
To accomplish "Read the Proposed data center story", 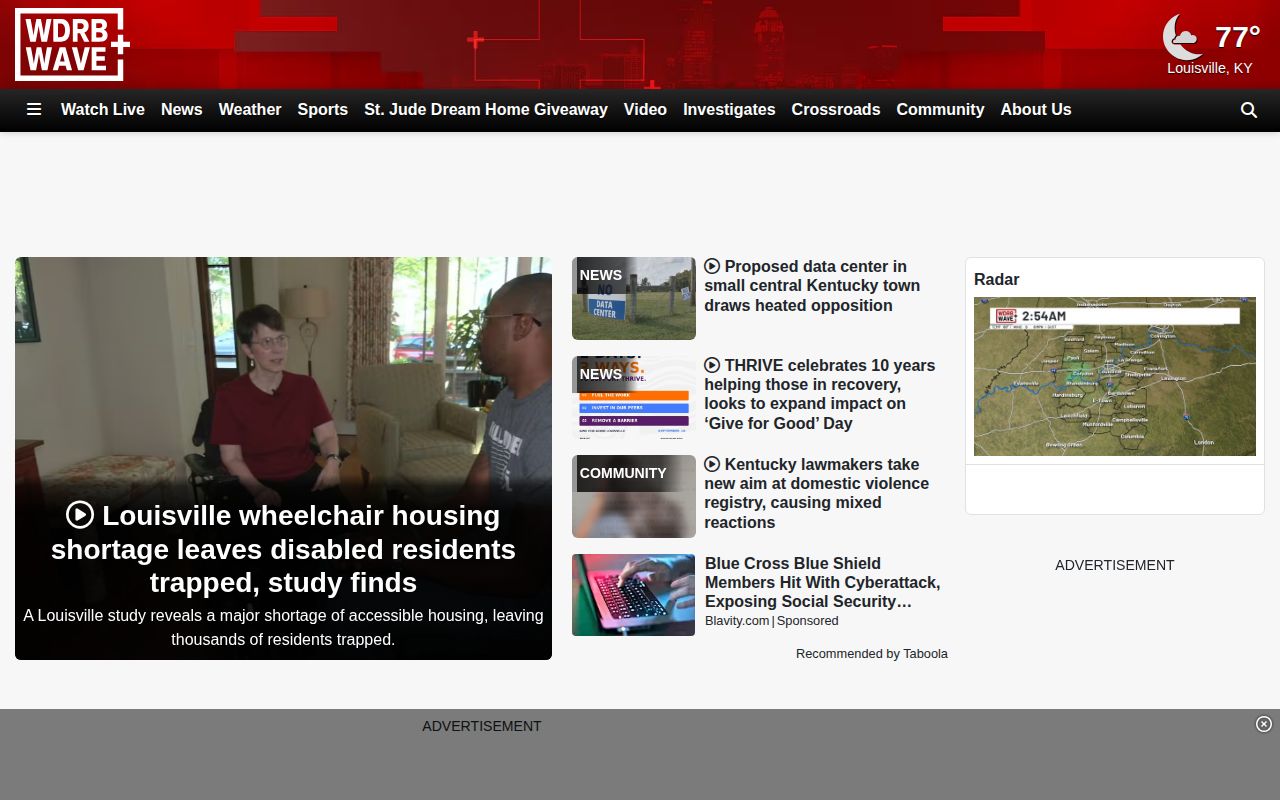I will pyautogui.click(x=812, y=286).
